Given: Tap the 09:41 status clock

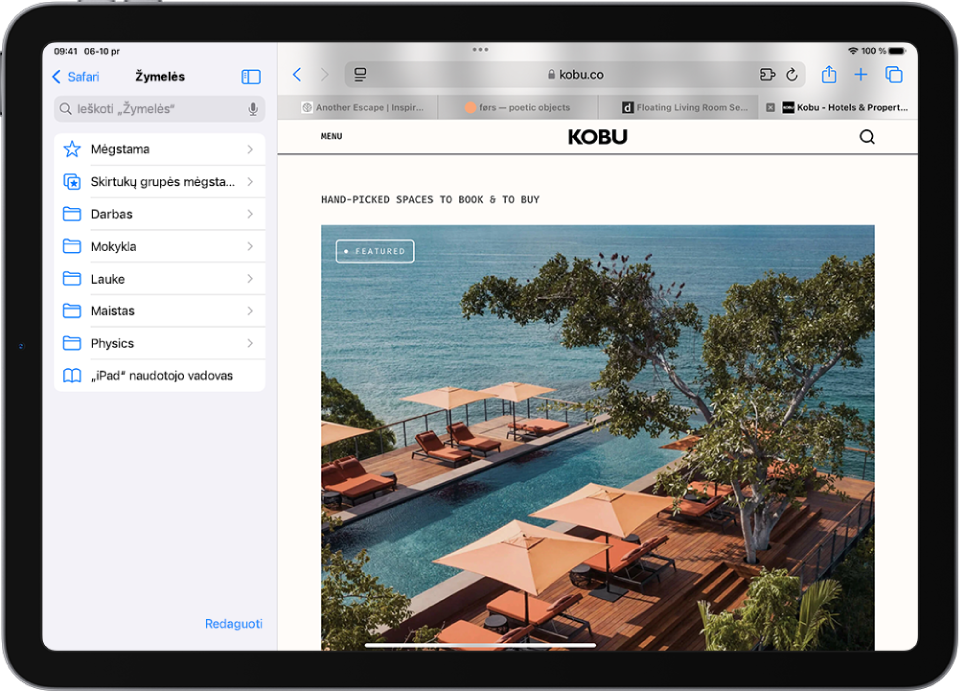Looking at the screenshot, I should 66,51.
